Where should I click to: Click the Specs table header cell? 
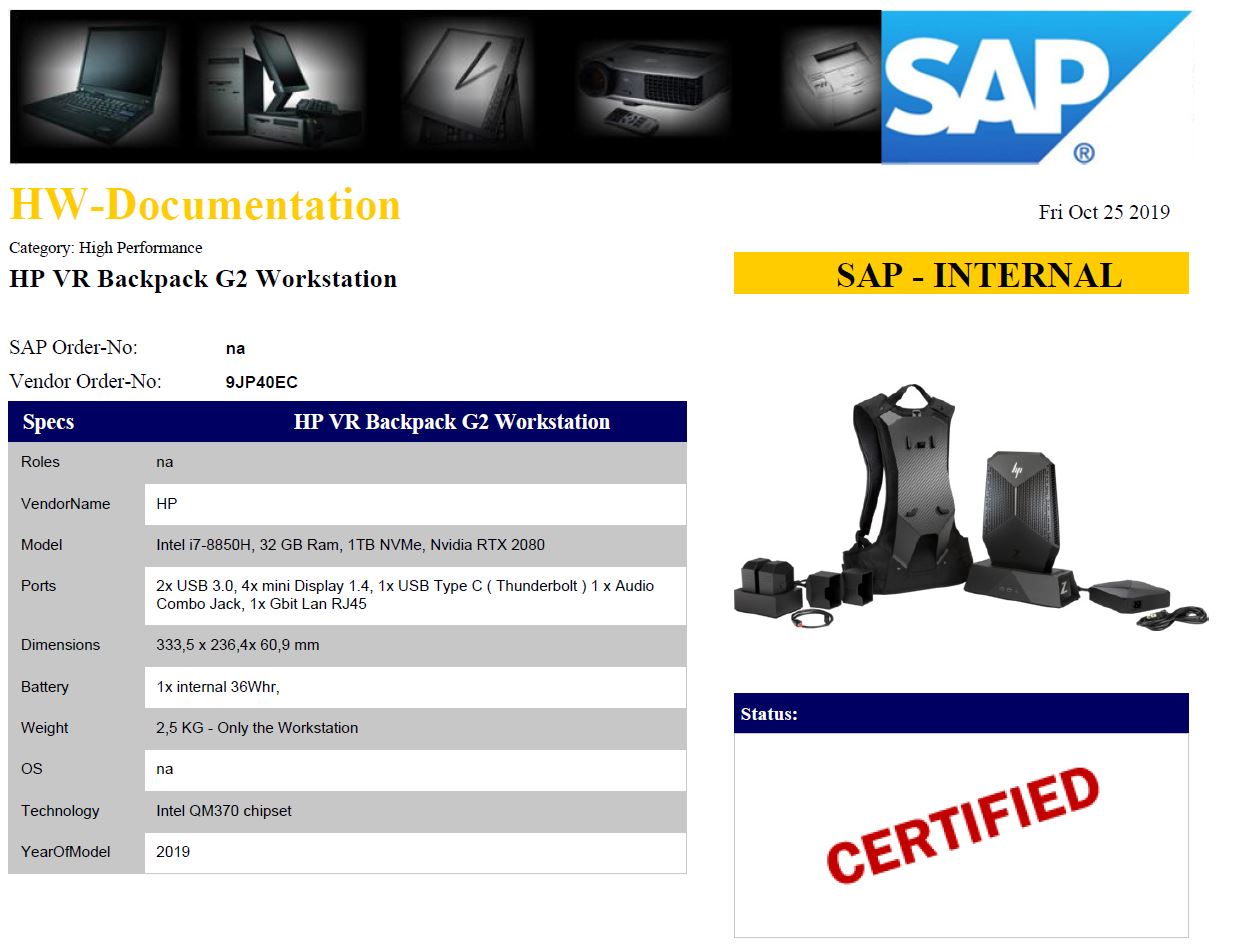[48, 422]
